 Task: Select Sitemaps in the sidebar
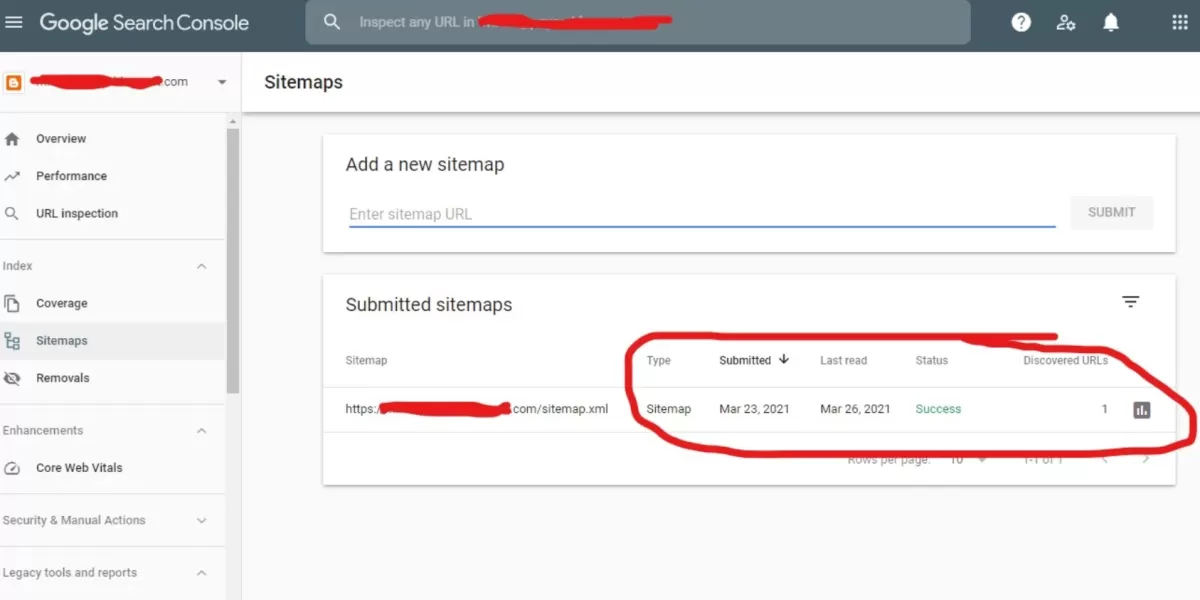click(62, 341)
